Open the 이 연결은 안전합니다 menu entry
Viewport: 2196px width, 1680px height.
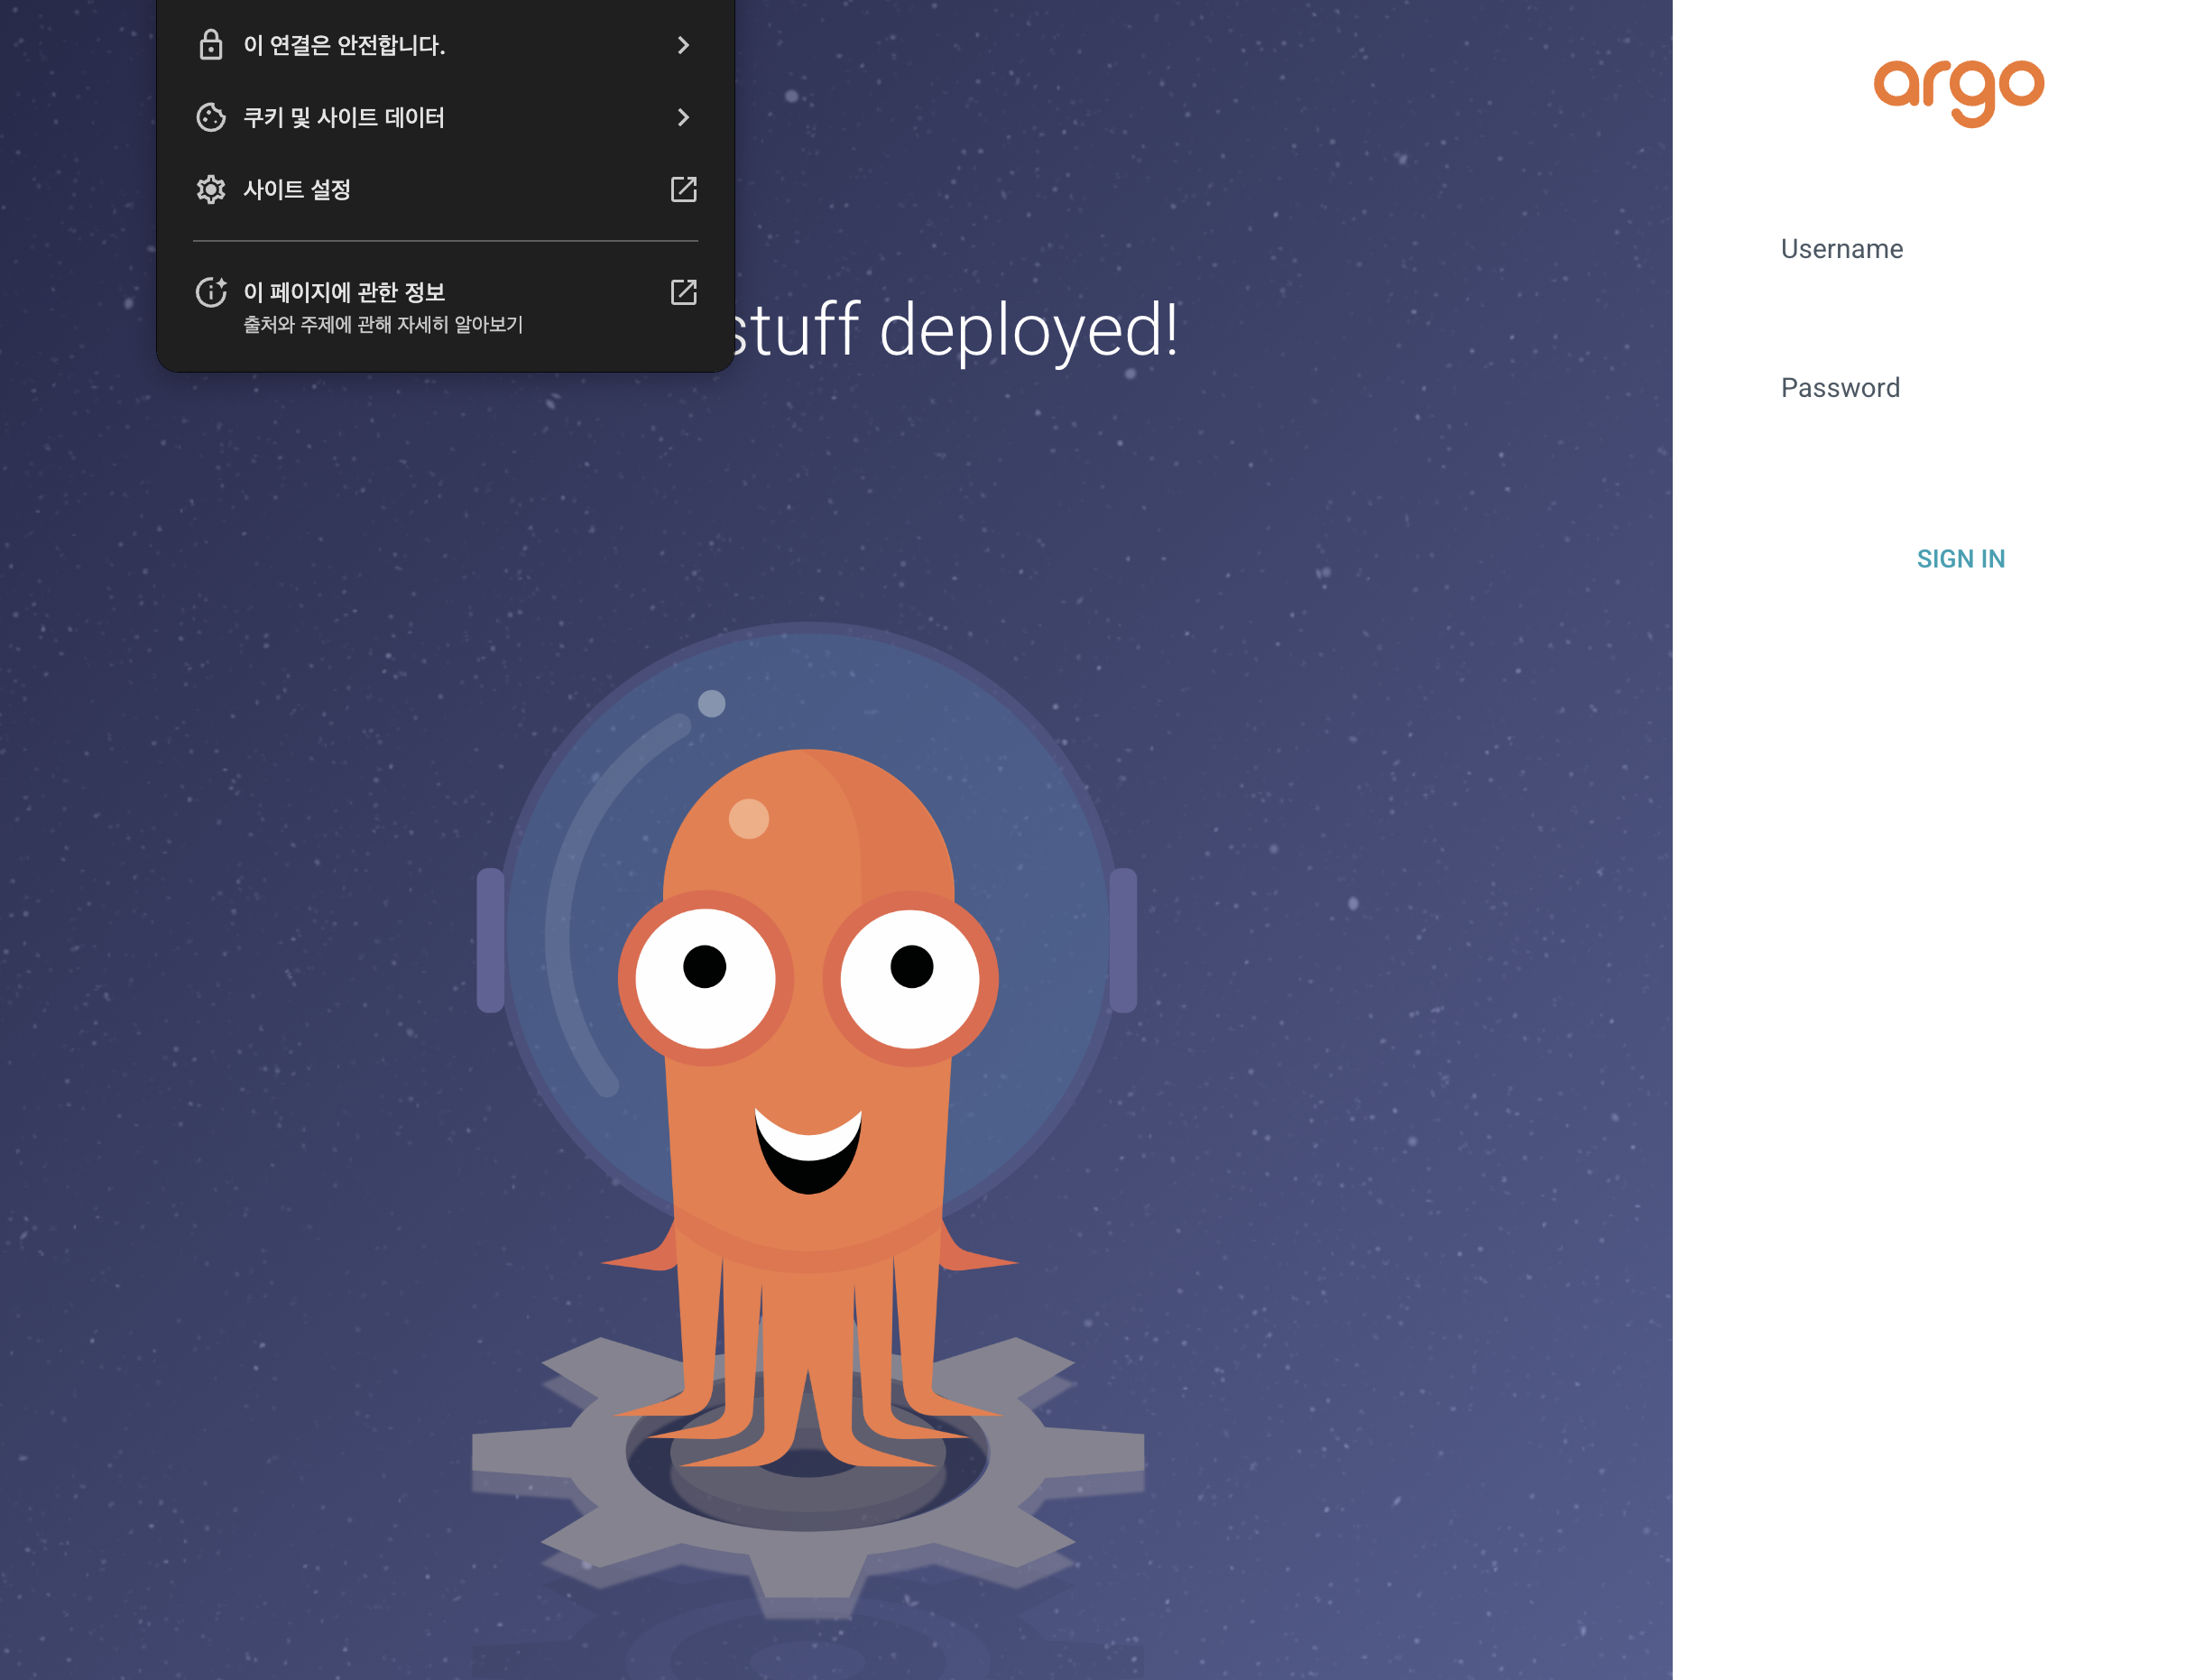(345, 45)
